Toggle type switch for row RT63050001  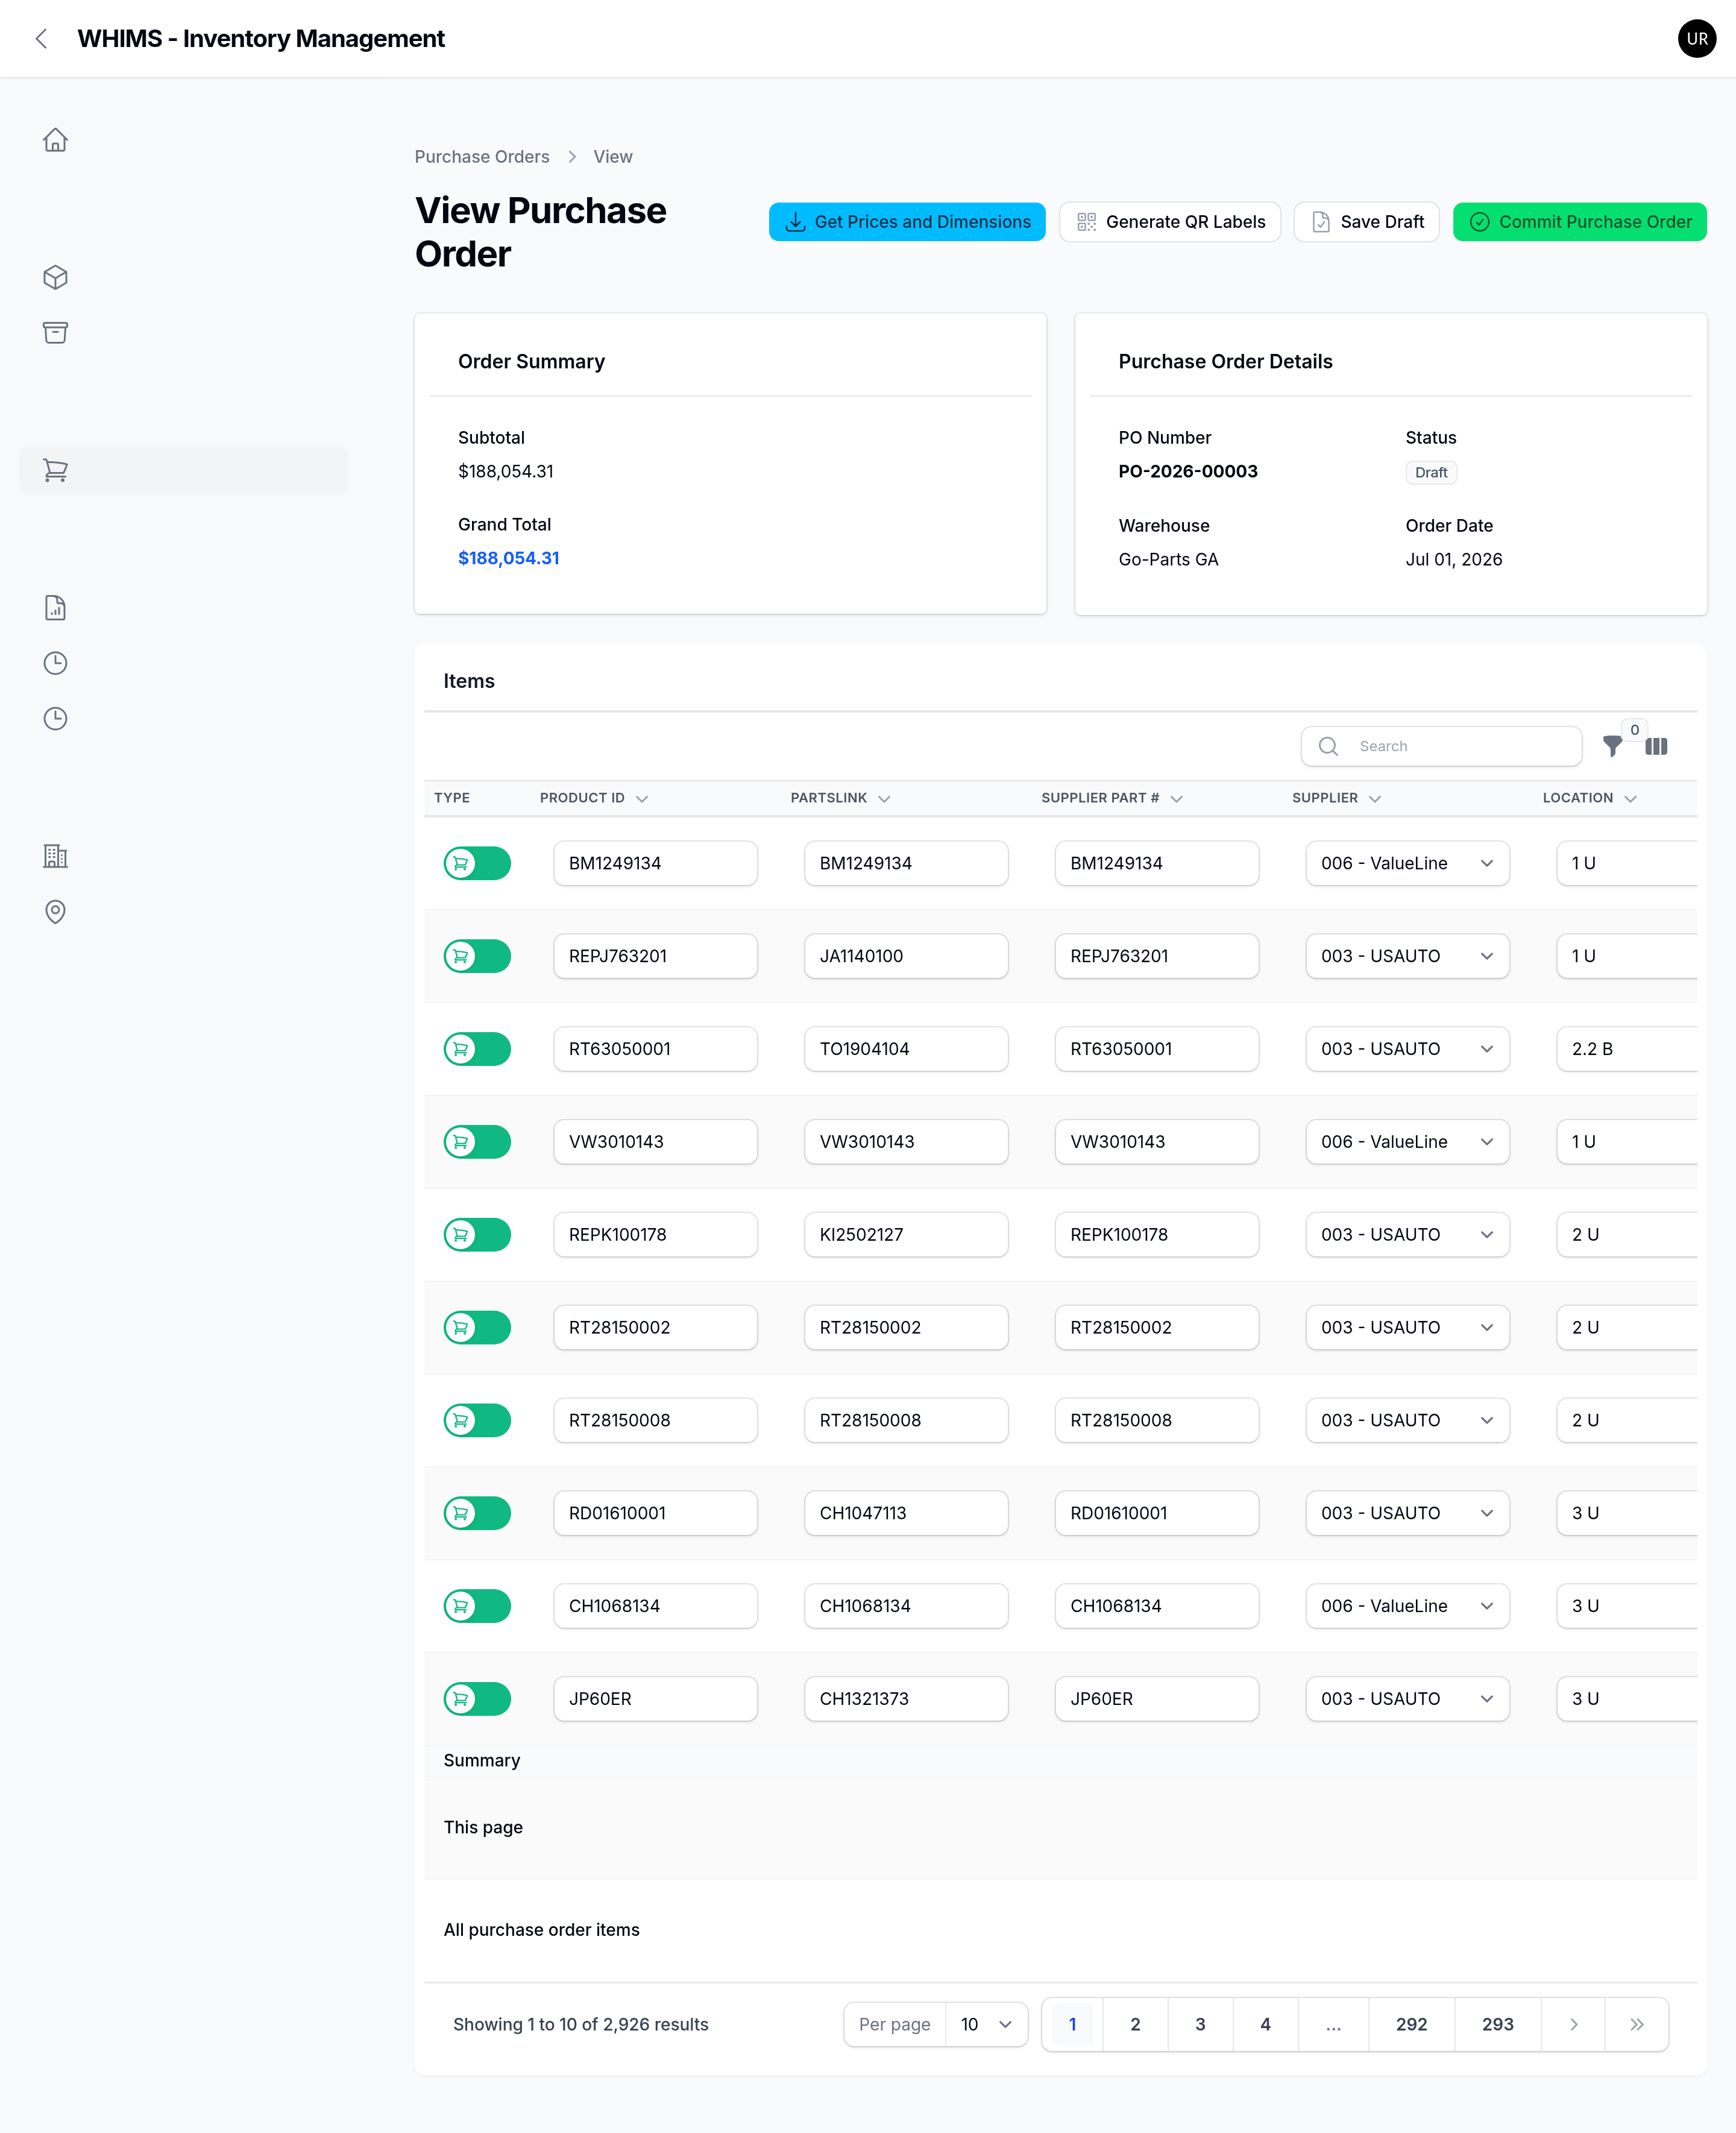click(x=477, y=1049)
